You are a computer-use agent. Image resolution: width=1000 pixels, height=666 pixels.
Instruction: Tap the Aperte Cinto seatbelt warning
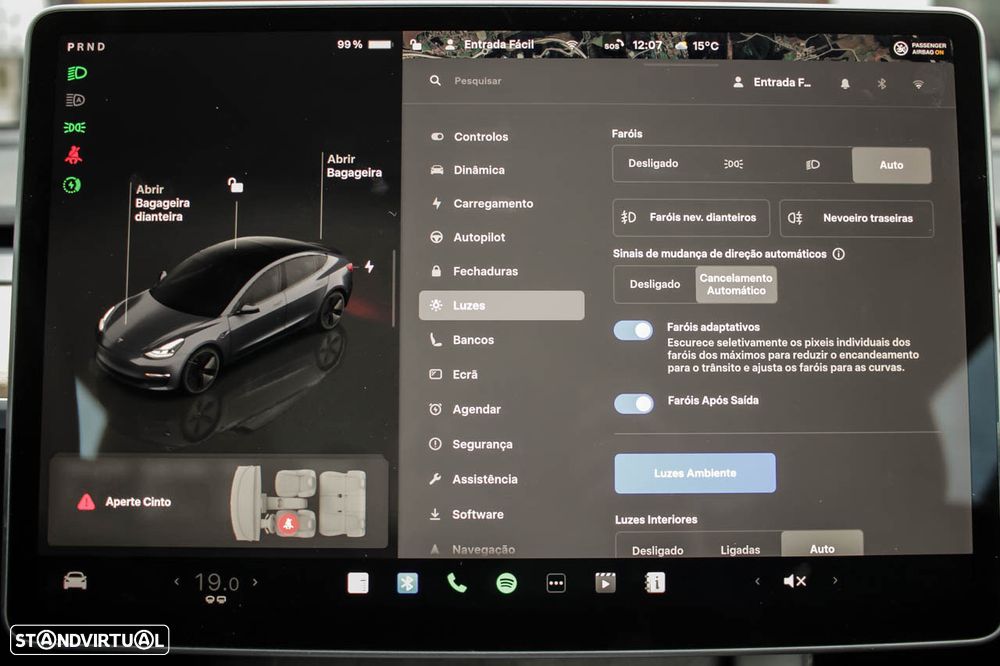click(124, 502)
